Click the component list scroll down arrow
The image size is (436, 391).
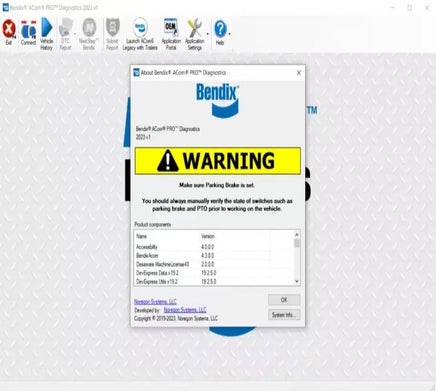tap(297, 282)
